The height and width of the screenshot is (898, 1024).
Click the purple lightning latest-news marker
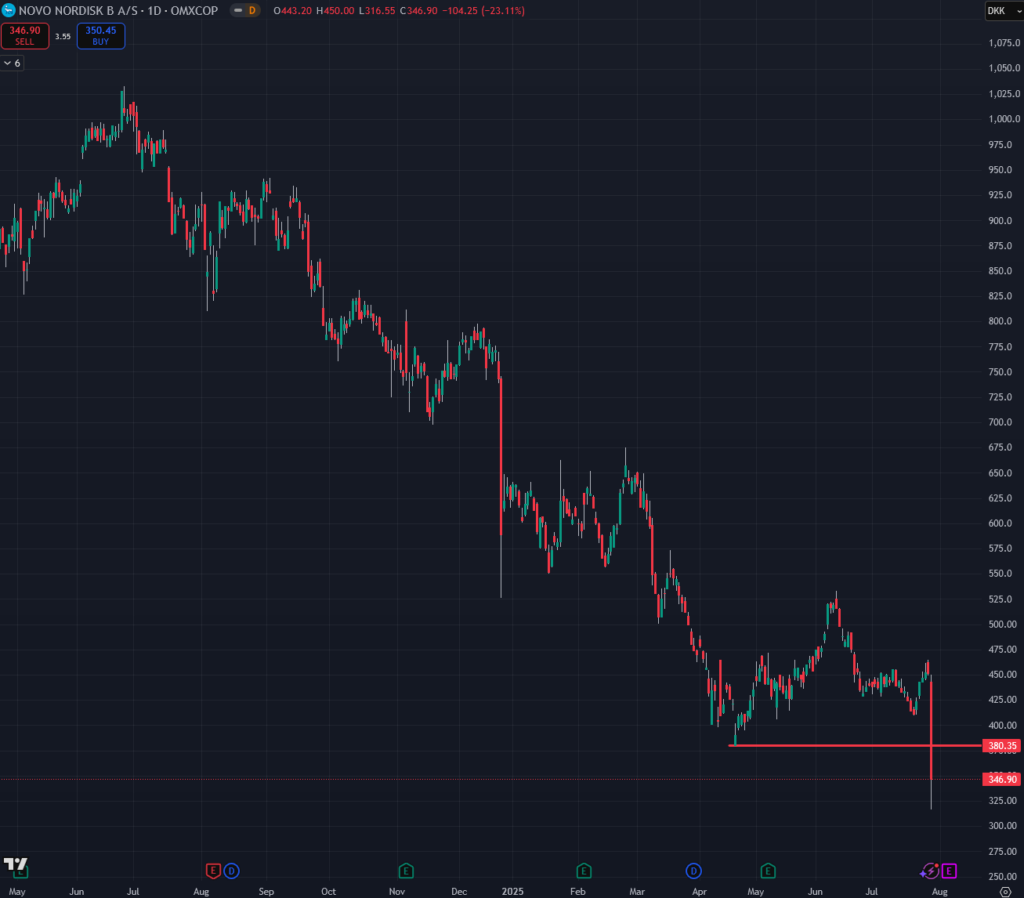coord(929,871)
